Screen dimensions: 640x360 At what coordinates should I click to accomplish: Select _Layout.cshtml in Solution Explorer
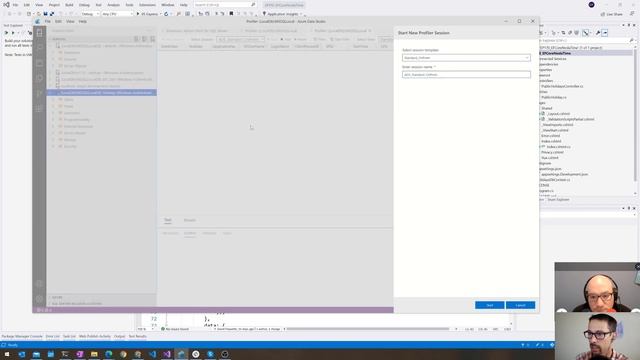[x=558, y=114]
